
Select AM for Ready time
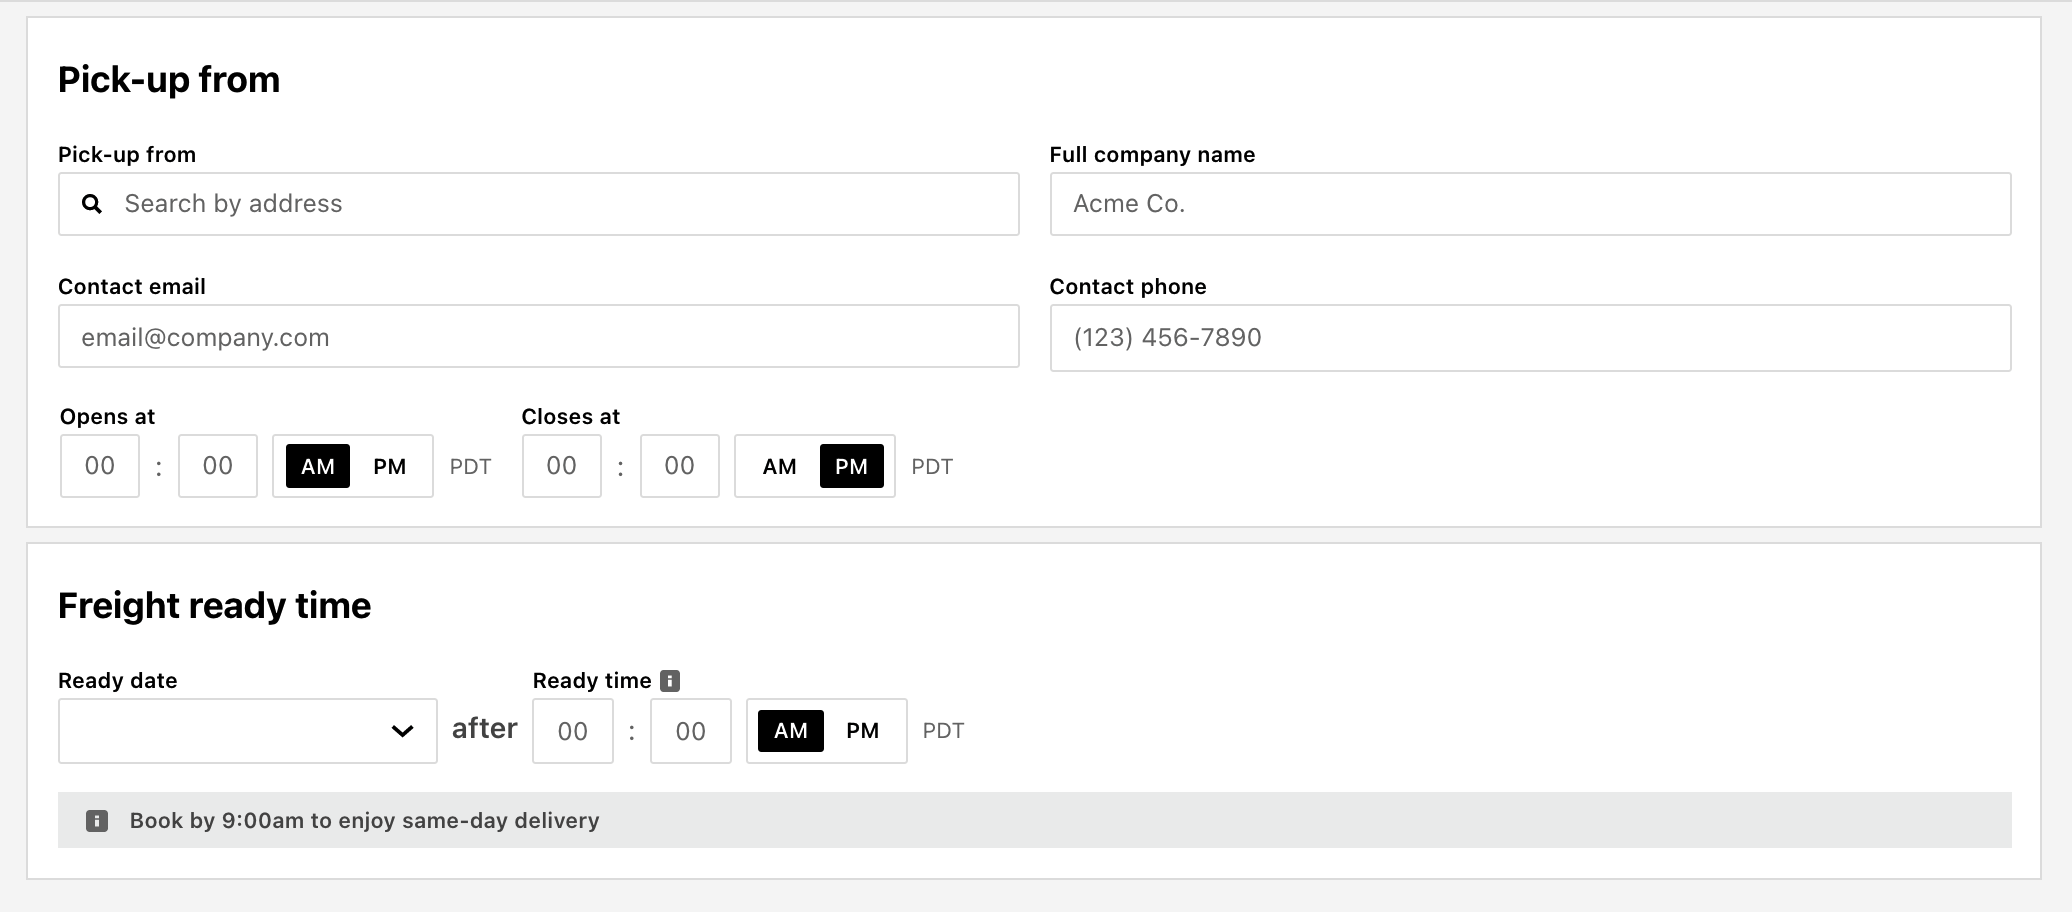(791, 731)
